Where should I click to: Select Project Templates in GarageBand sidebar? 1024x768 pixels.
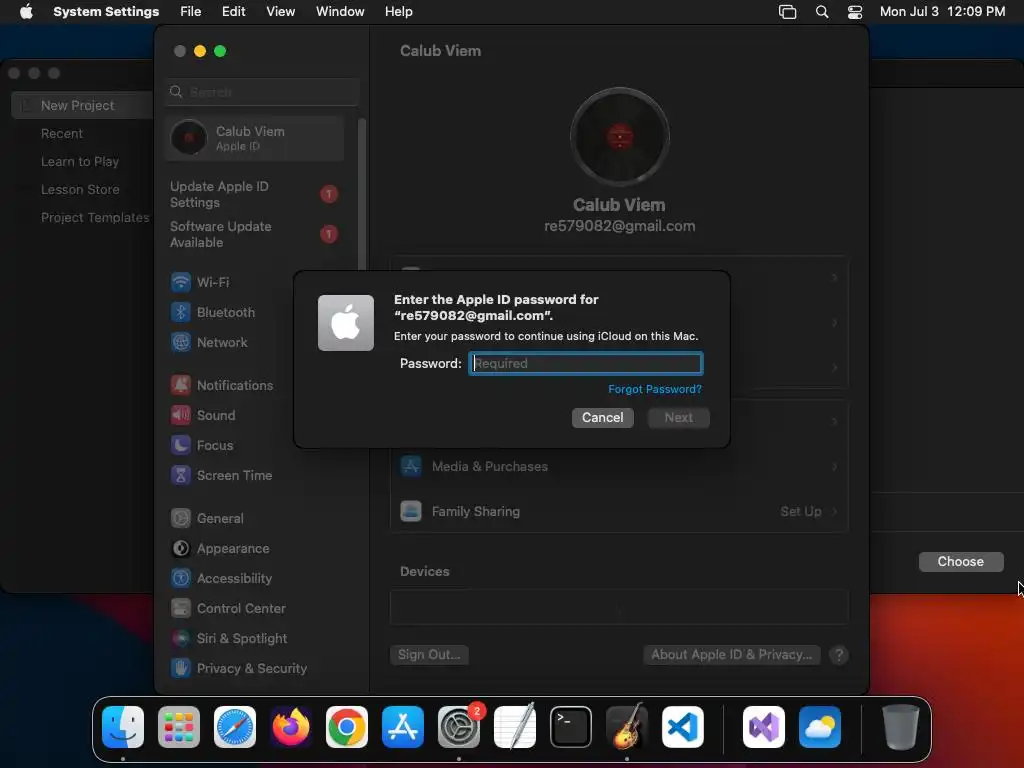click(95, 217)
